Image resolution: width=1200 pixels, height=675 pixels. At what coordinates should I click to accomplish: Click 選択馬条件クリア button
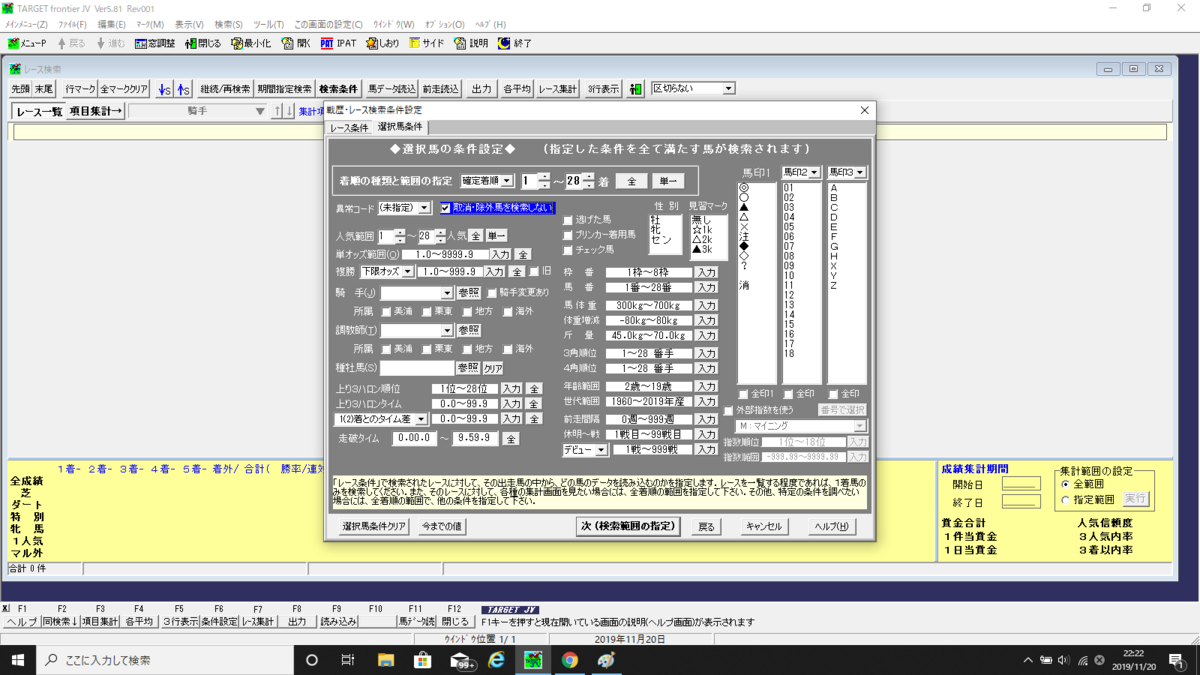(374, 526)
